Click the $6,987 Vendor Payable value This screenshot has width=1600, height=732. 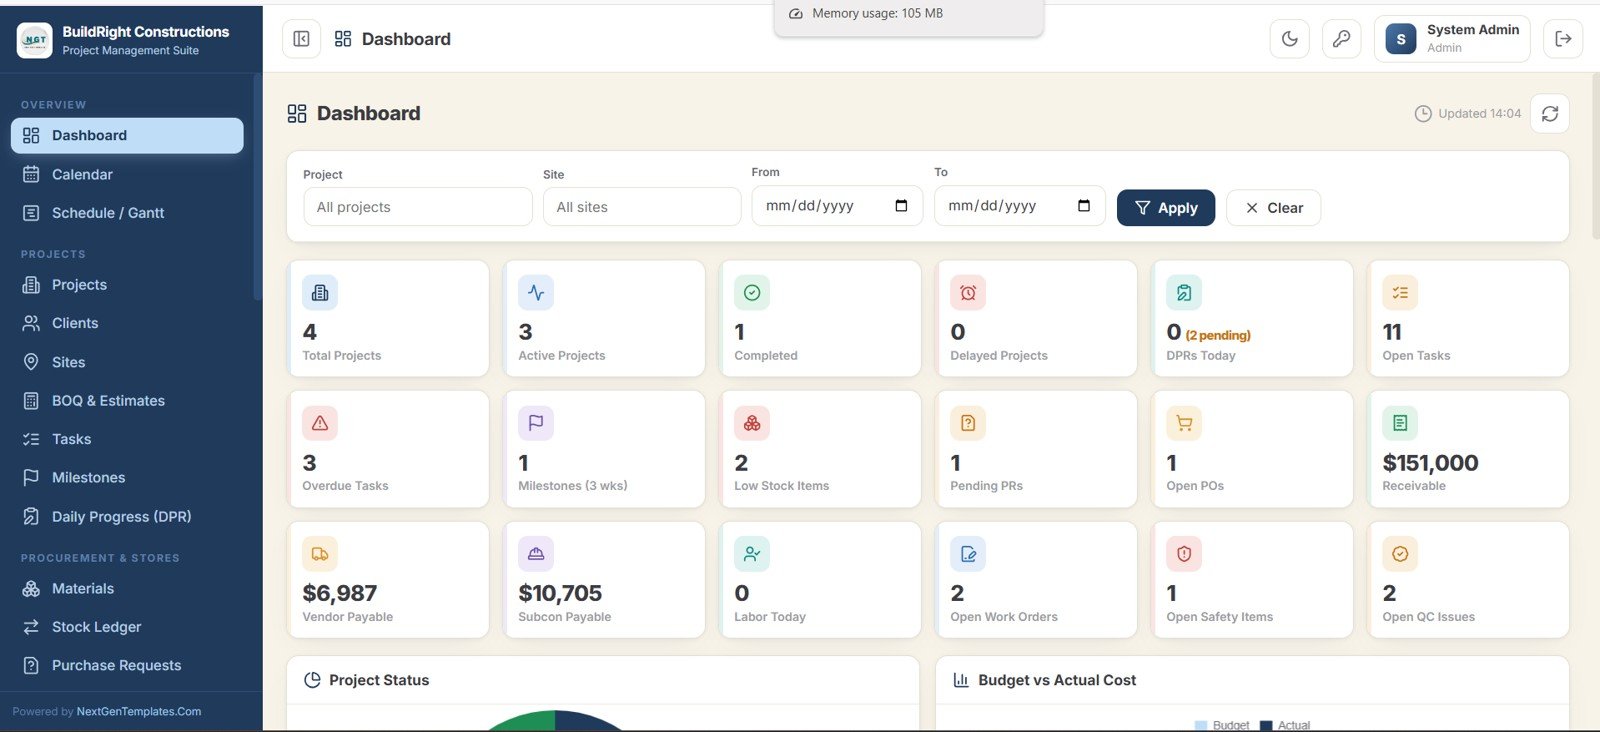point(340,594)
